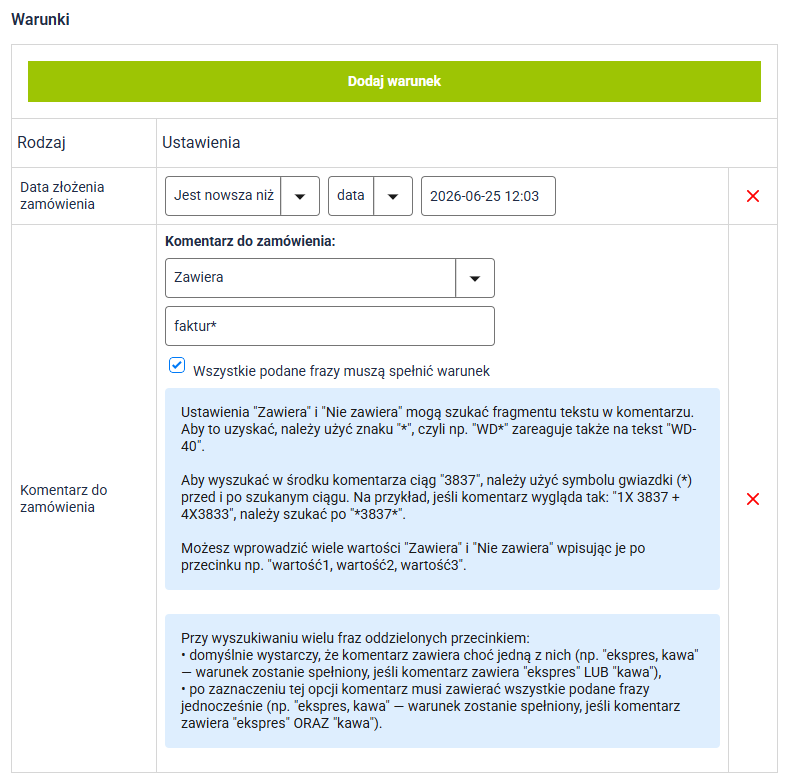Select the 'Komentarz do zamówienia' row label

coord(63,498)
